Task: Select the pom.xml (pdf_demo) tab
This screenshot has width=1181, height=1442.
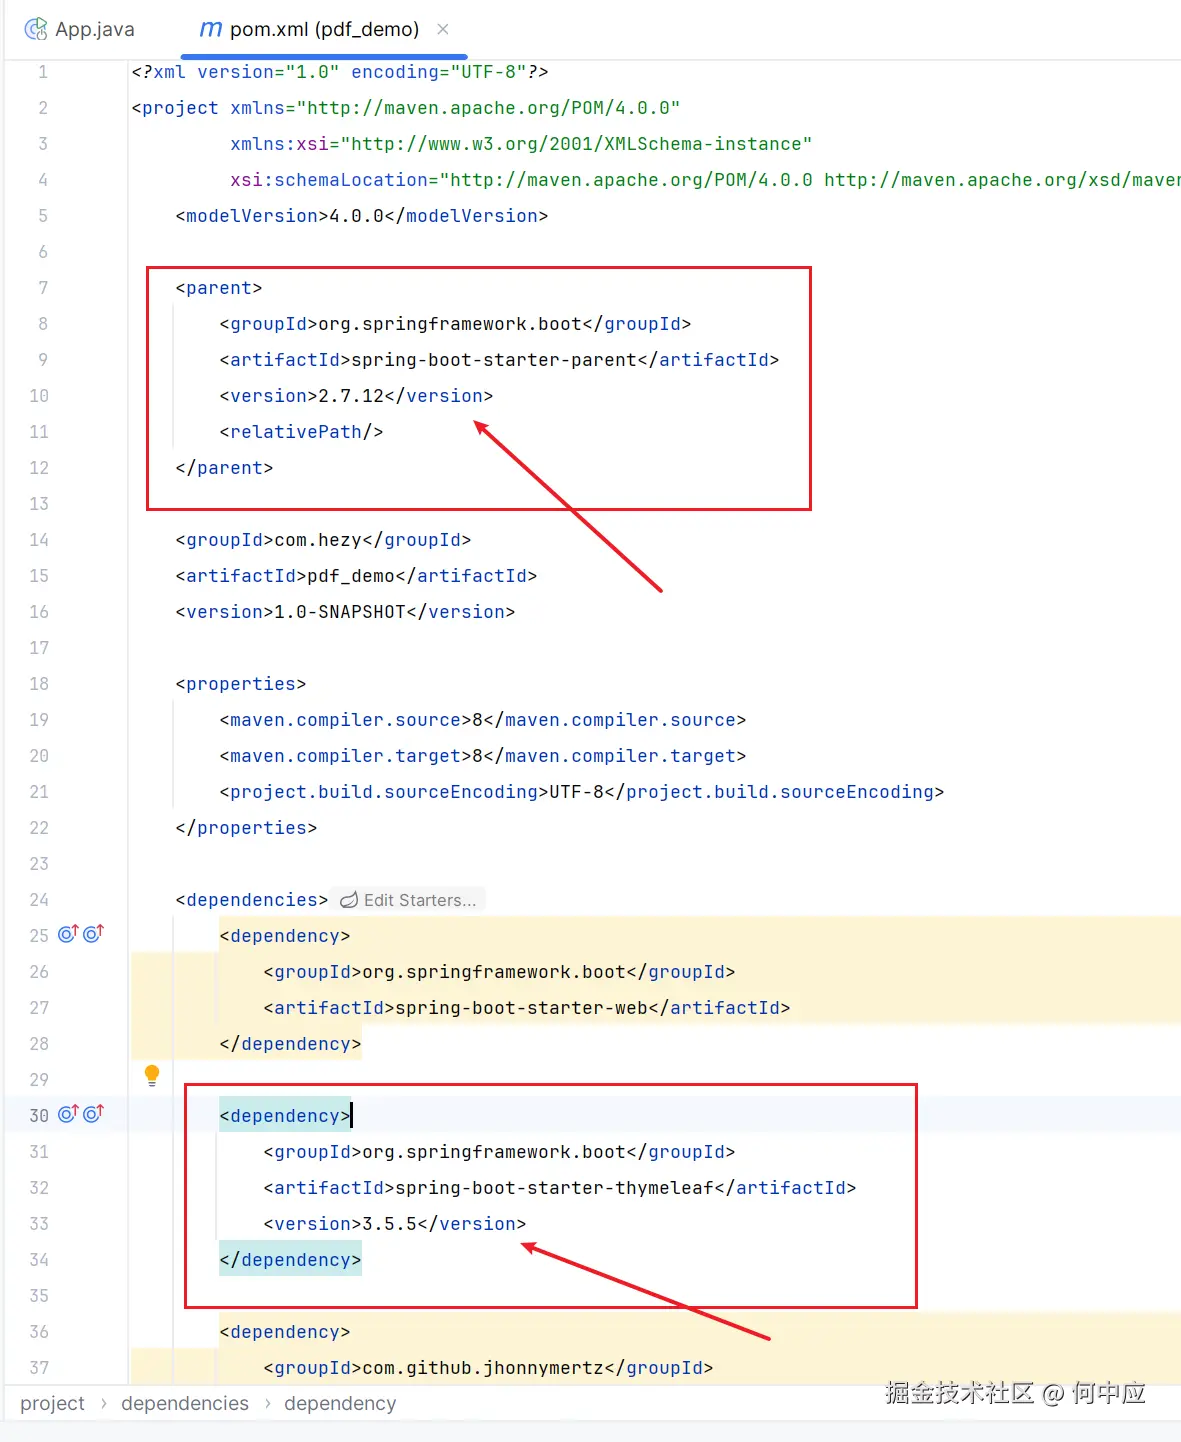Action: [x=324, y=29]
